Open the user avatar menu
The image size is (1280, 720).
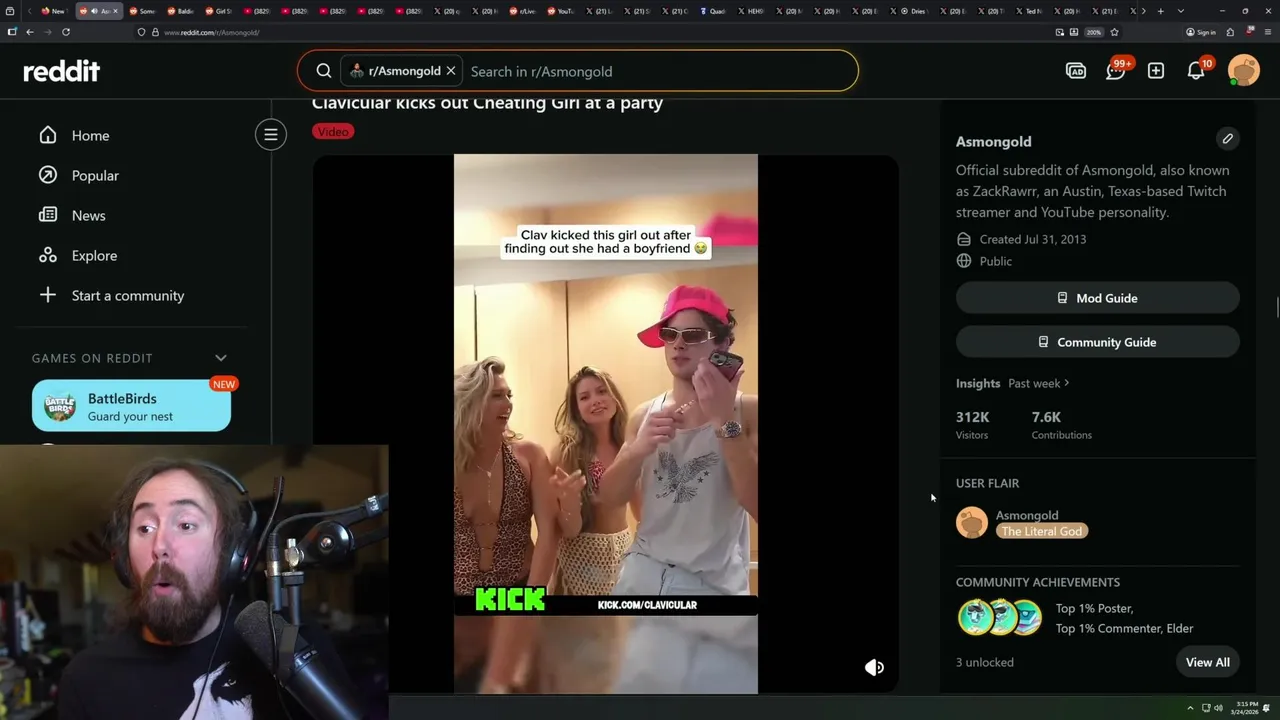click(1244, 71)
